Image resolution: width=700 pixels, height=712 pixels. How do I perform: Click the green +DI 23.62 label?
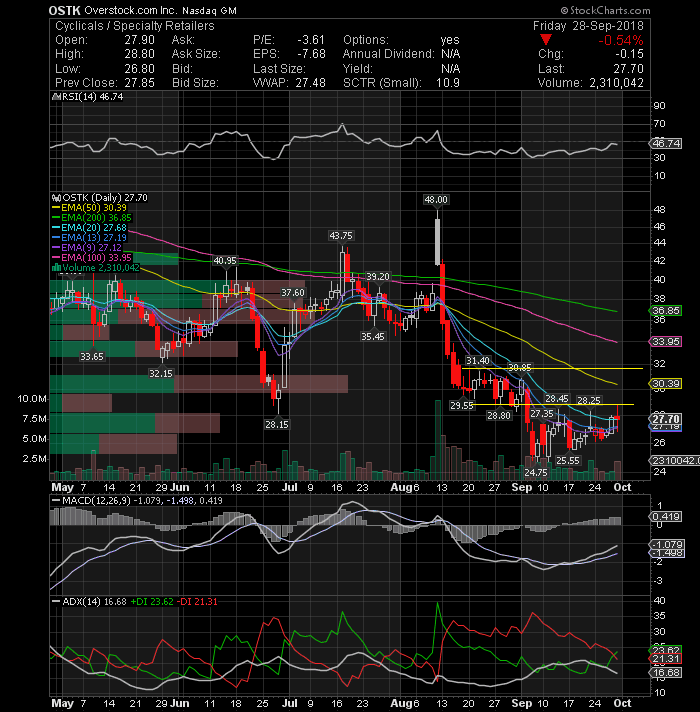tap(152, 602)
